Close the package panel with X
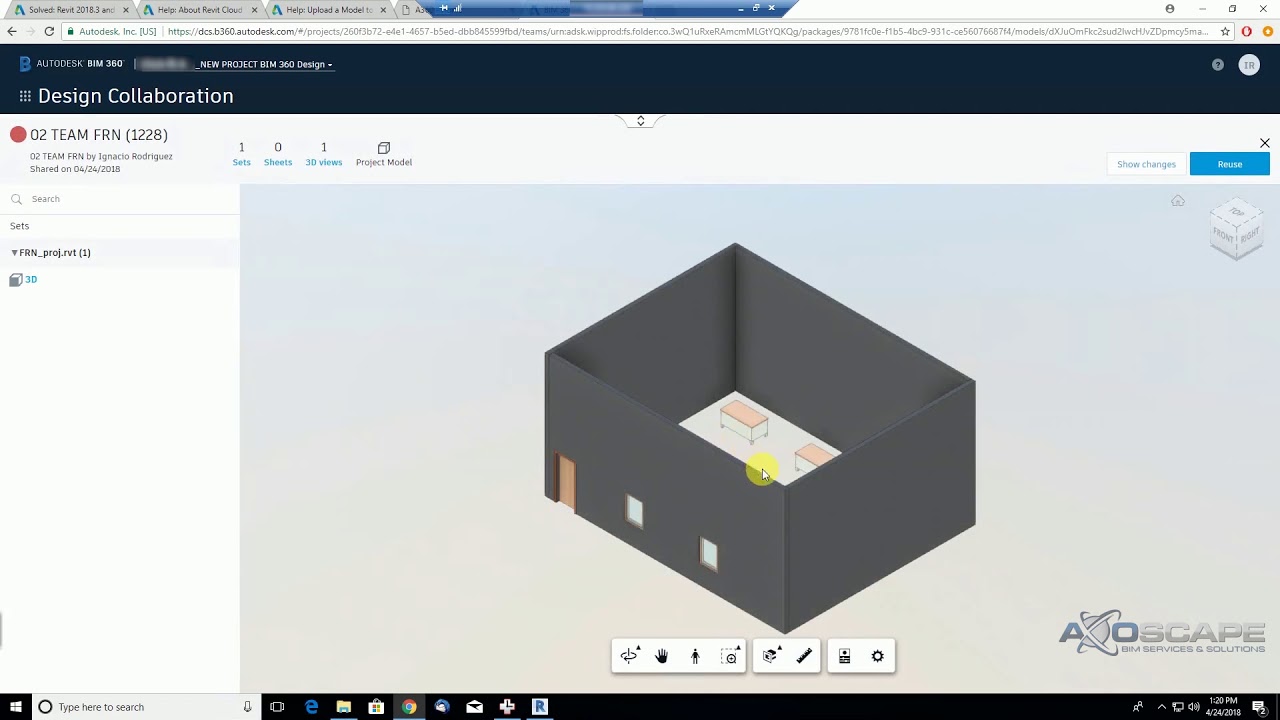 (x=1265, y=143)
